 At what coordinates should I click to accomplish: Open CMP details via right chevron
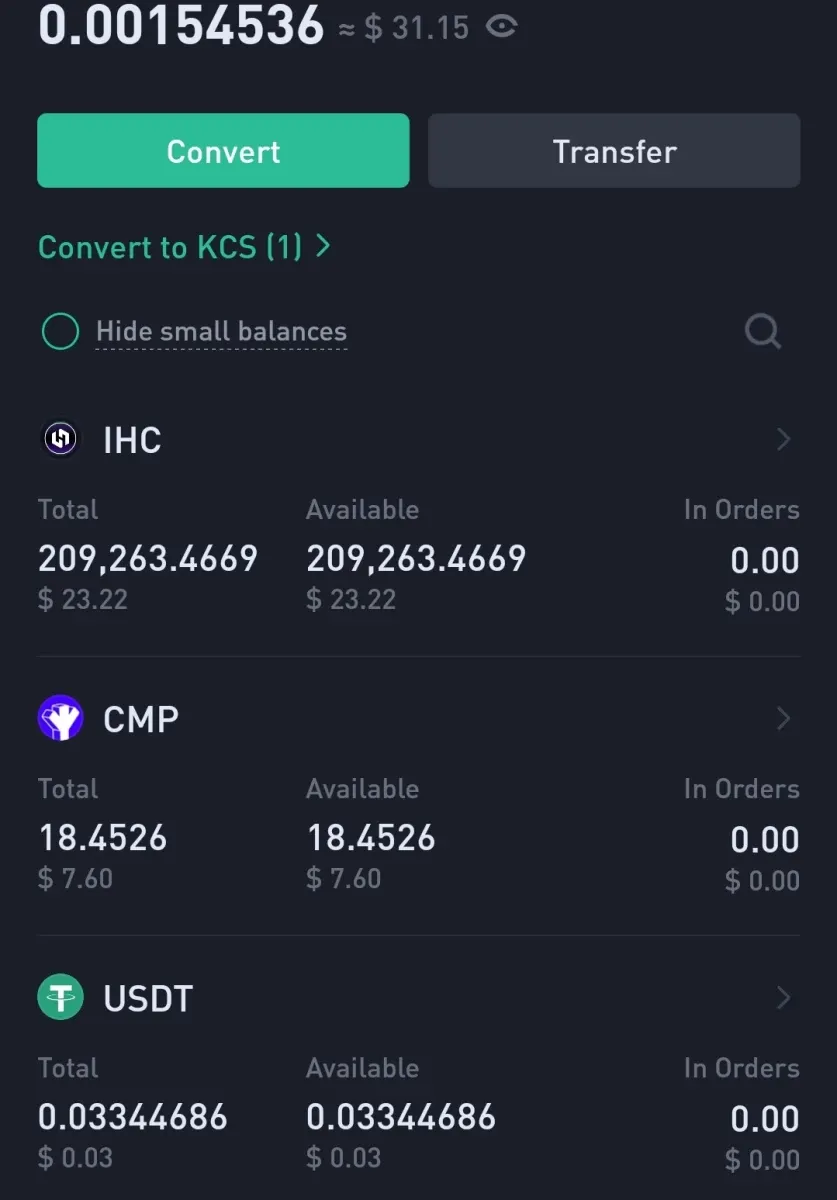(784, 718)
